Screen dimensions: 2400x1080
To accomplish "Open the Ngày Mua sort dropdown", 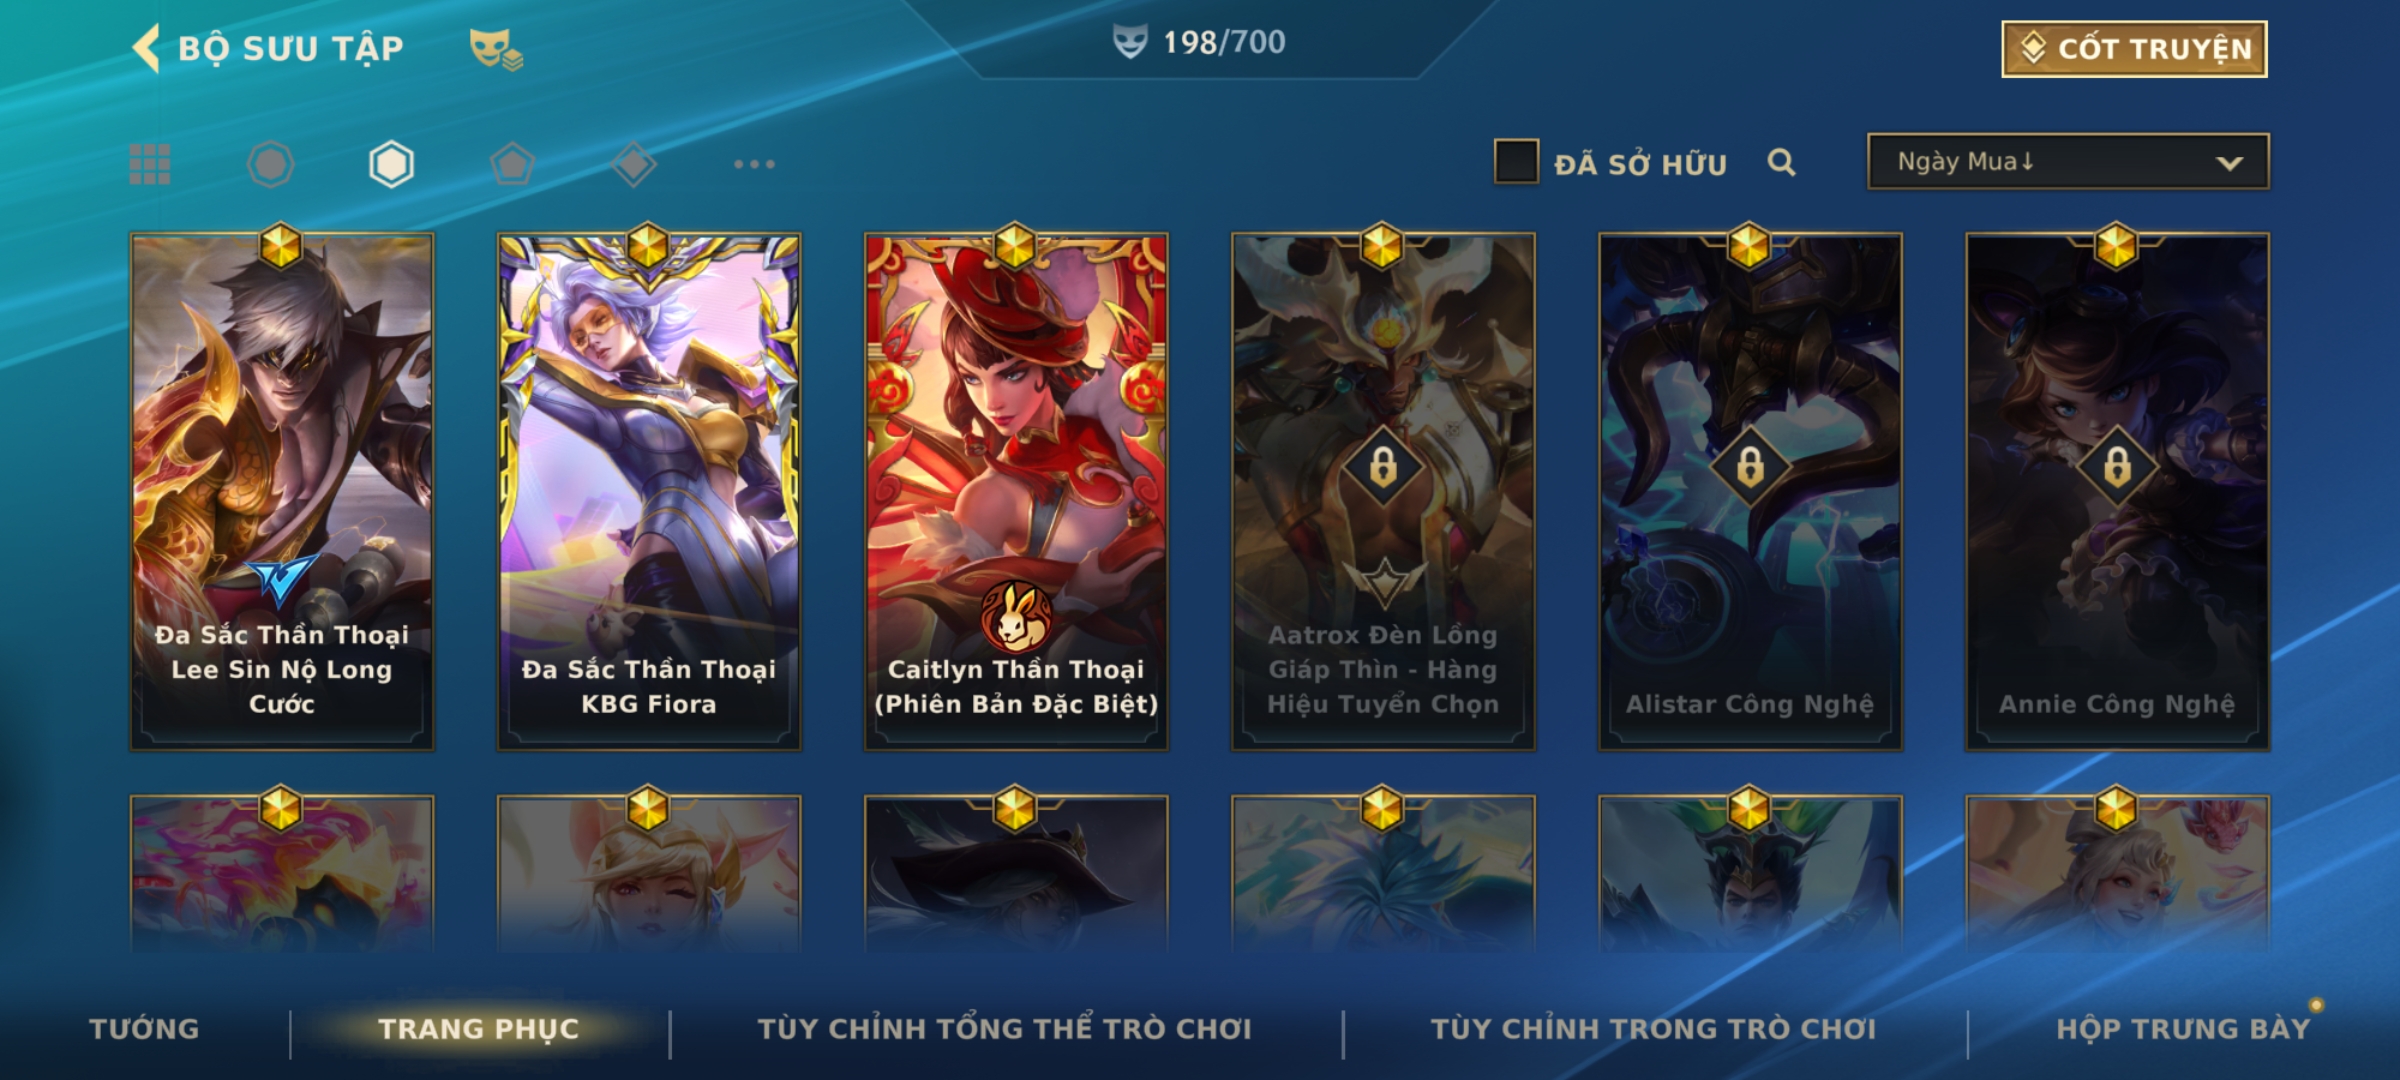I will coord(2068,162).
